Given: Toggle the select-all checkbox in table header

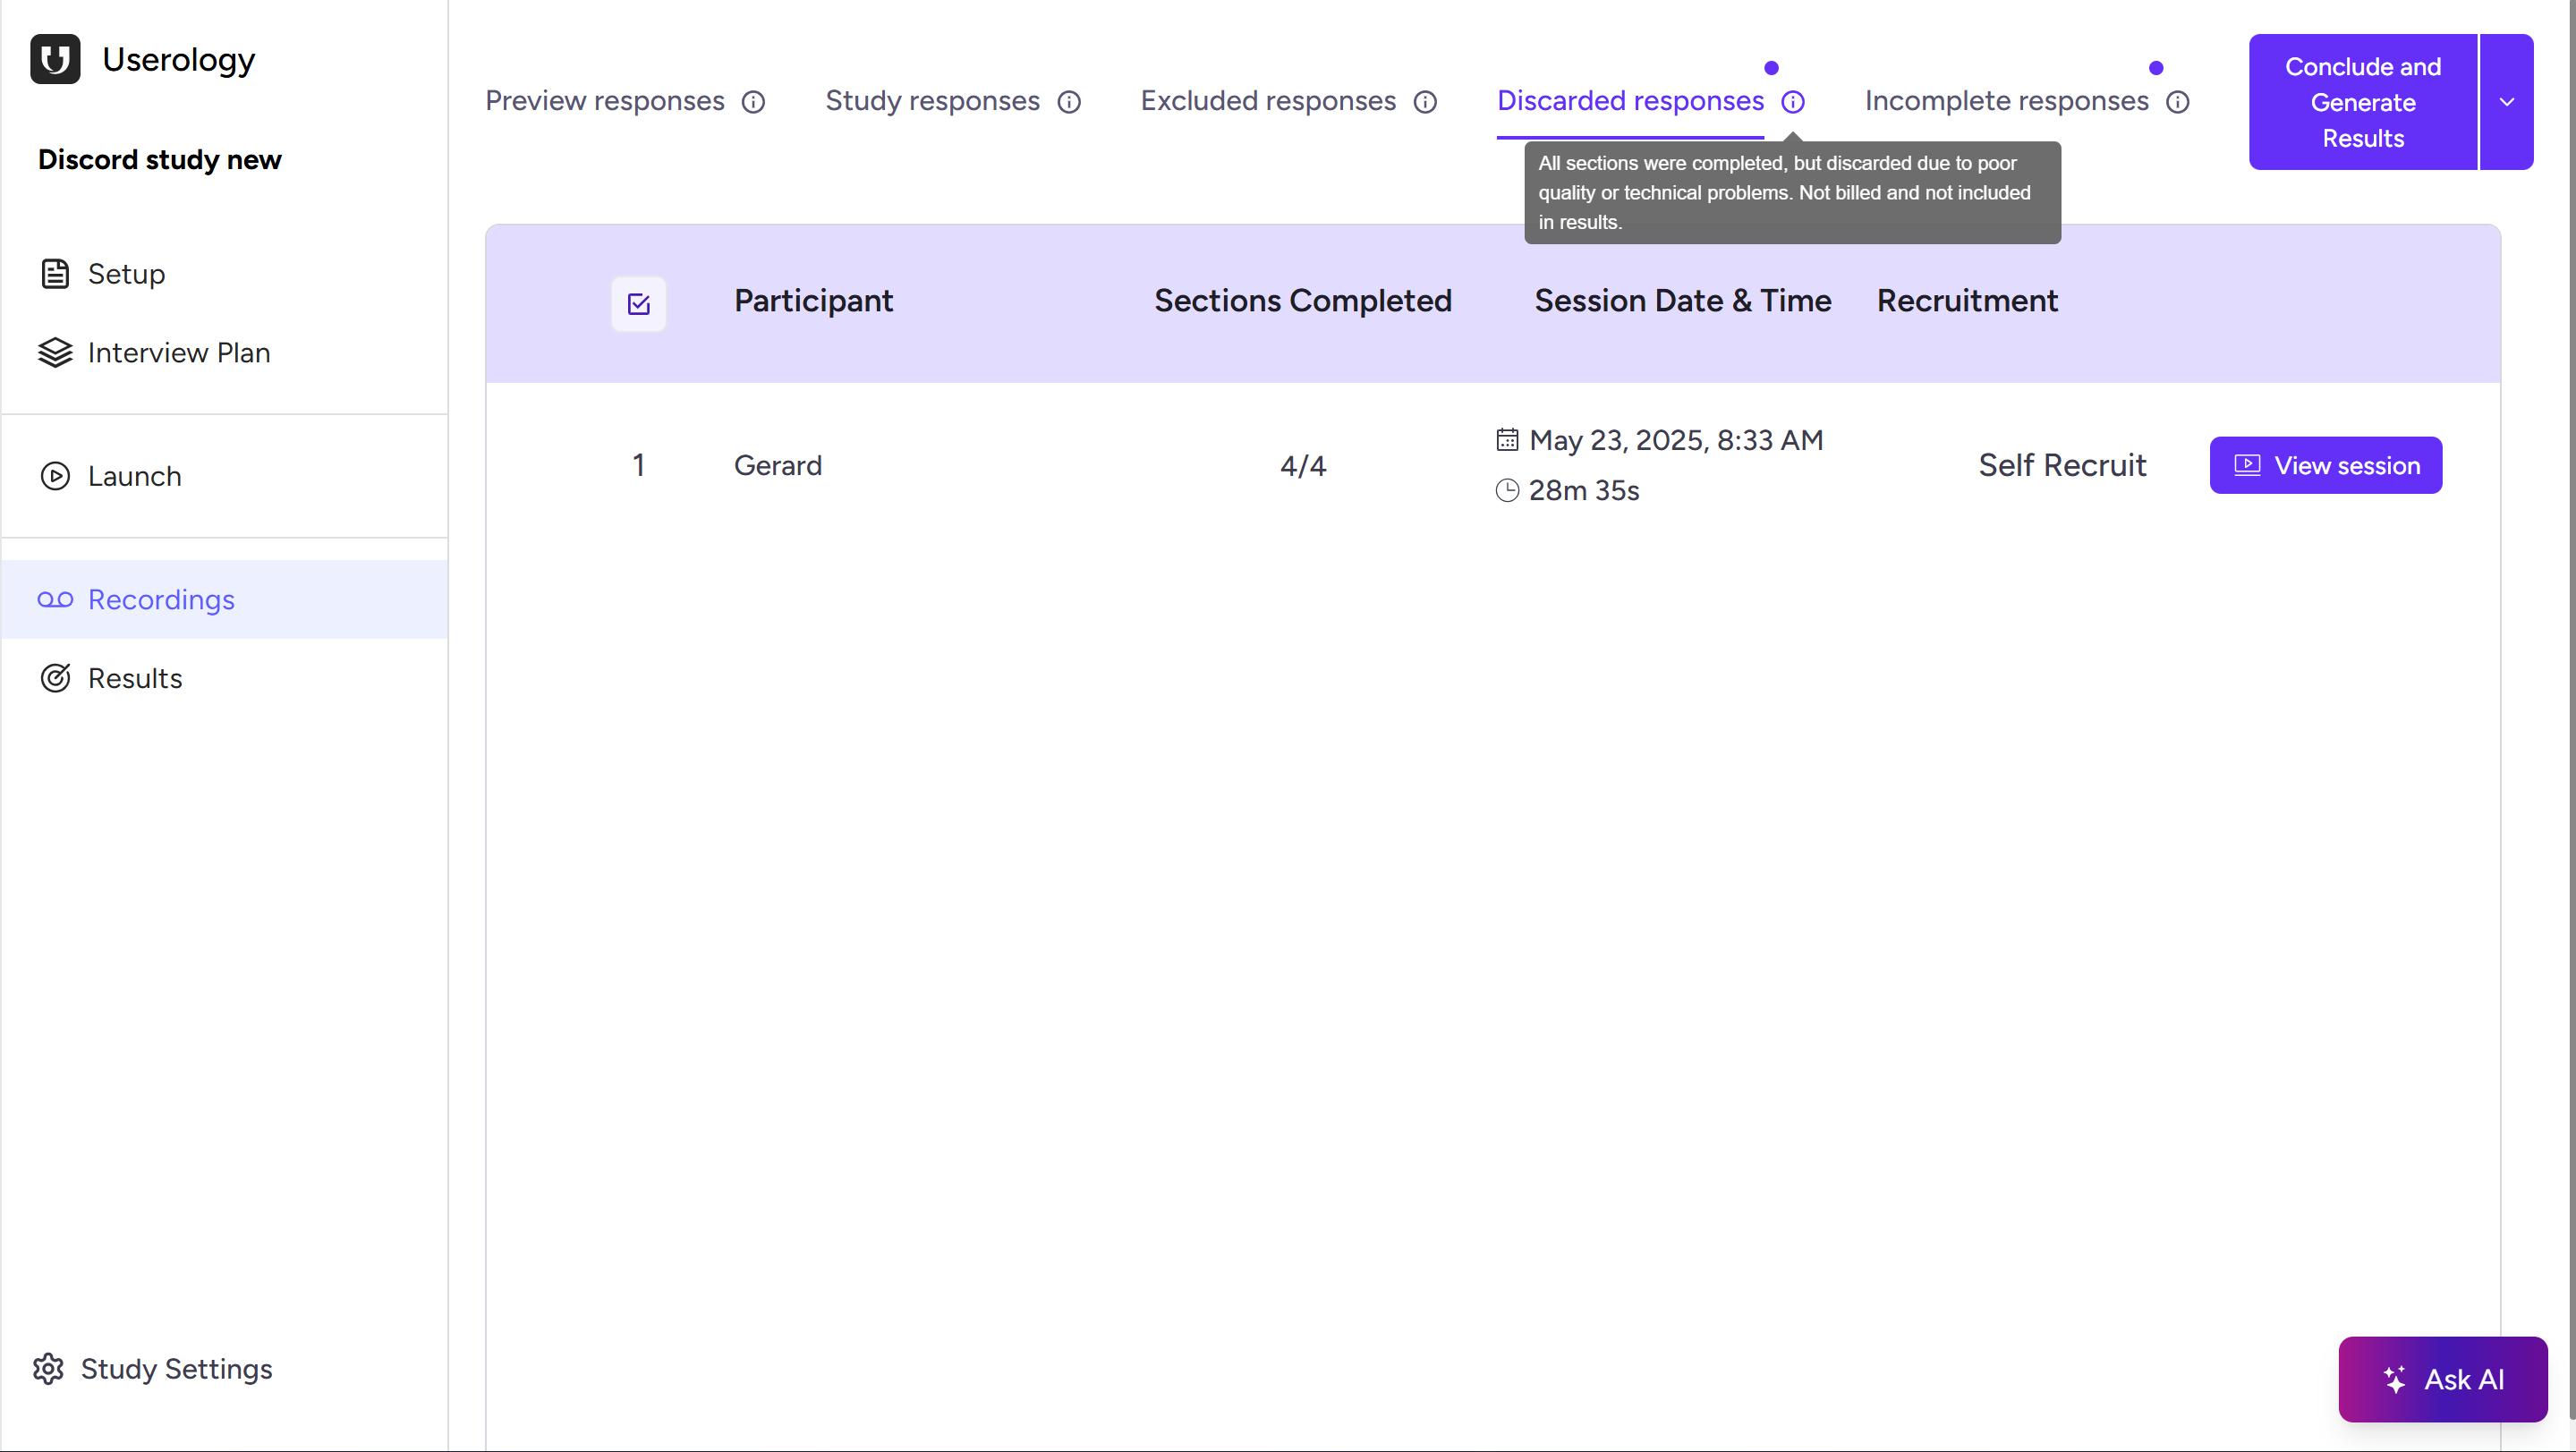Looking at the screenshot, I should 638,303.
